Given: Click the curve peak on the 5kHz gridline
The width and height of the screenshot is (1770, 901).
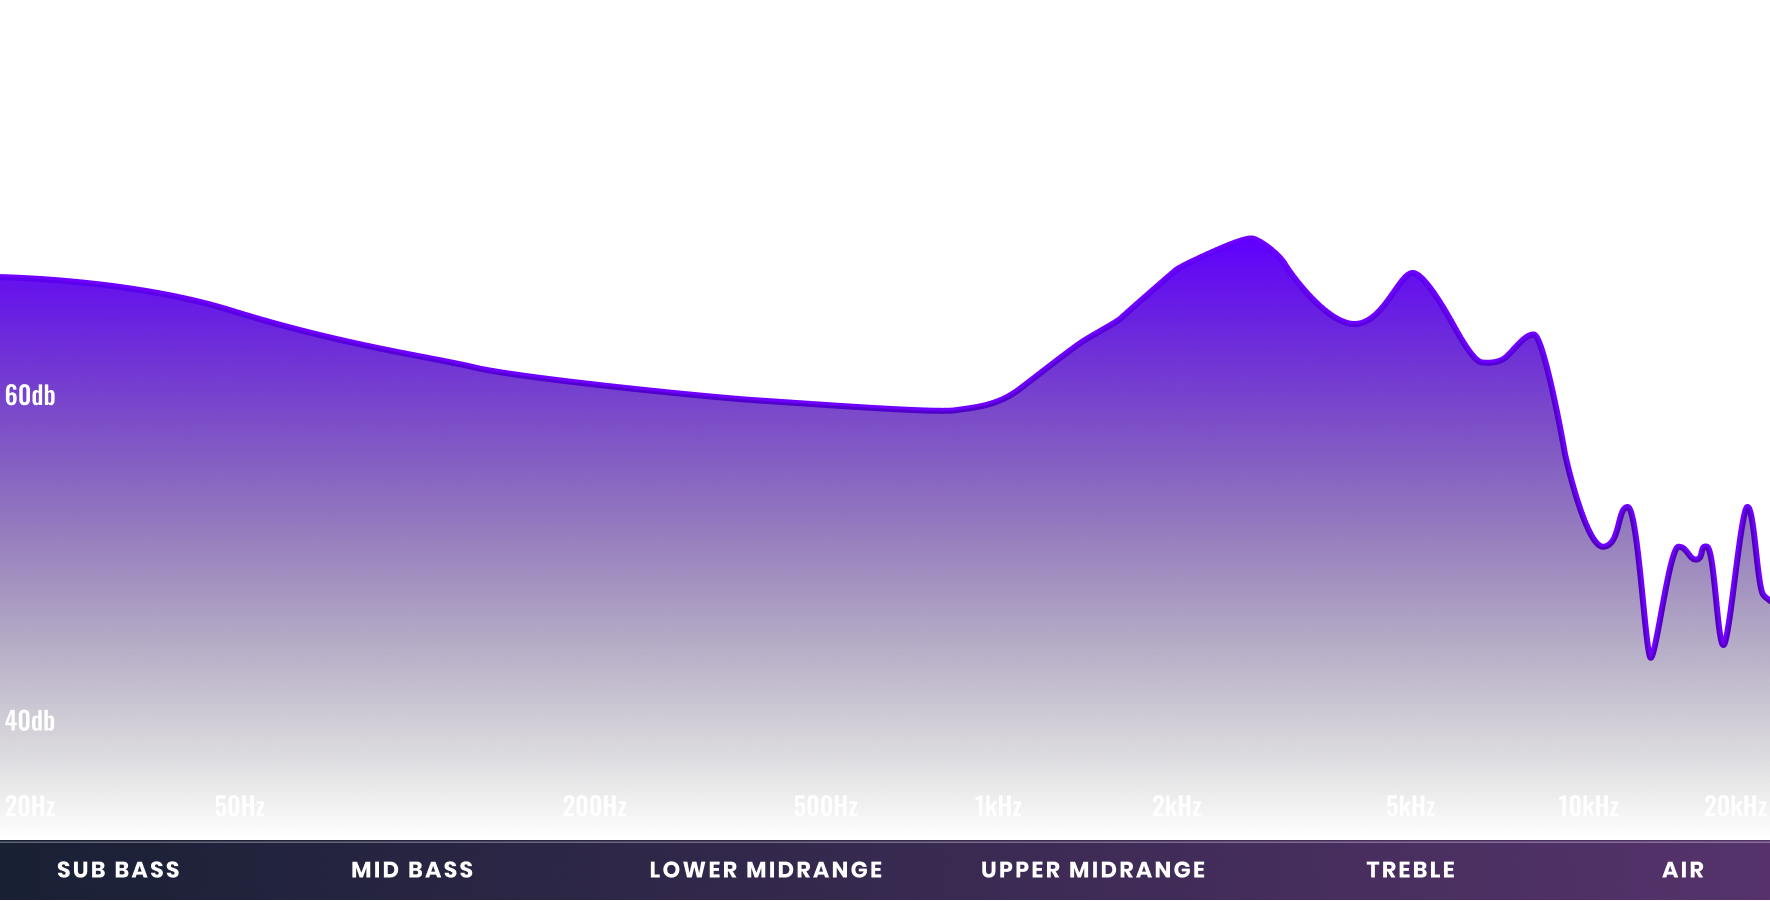Looking at the screenshot, I should pyautogui.click(x=1412, y=271).
